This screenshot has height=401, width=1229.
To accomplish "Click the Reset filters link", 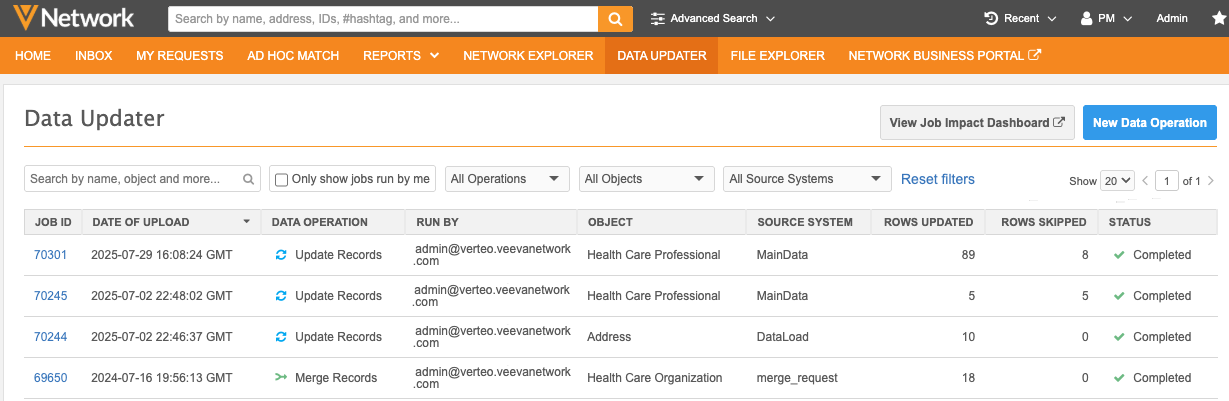I will (x=938, y=179).
